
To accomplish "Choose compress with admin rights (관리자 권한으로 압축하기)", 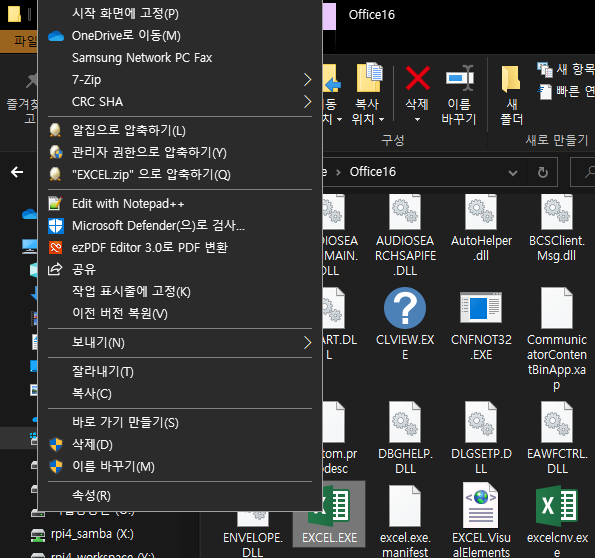I will click(180, 152).
